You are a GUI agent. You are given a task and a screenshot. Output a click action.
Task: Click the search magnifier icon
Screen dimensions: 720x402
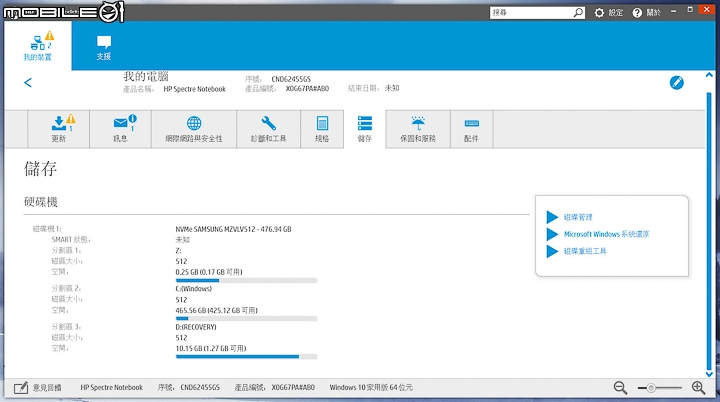coord(579,13)
